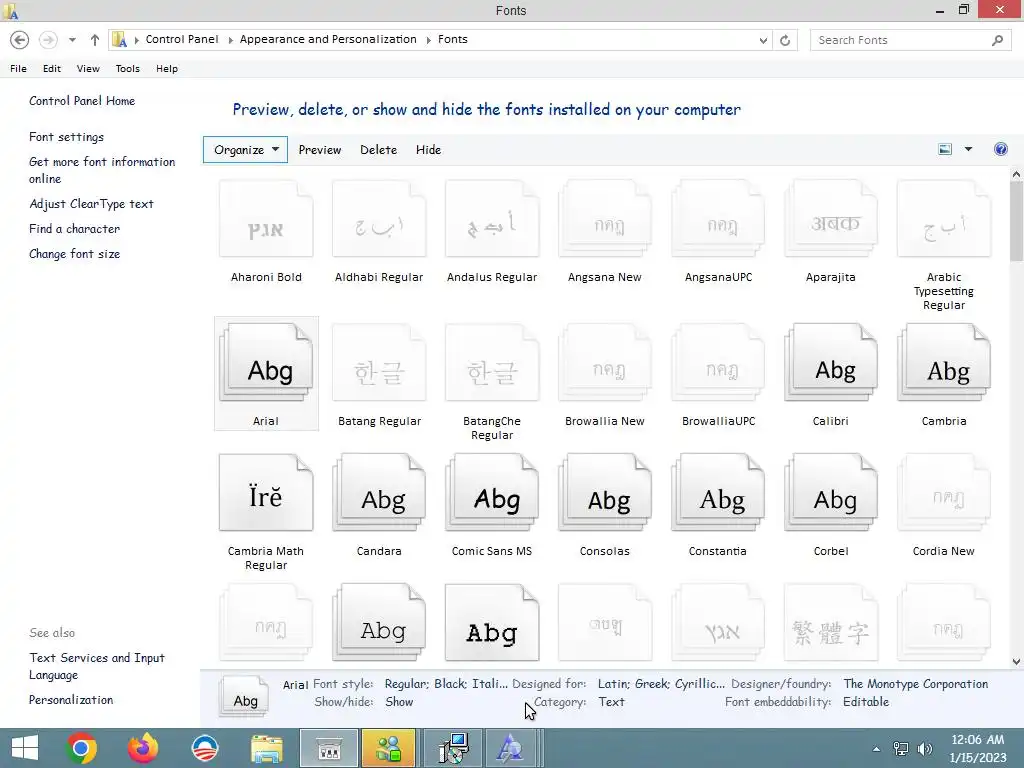
Task: Select the Browallia New font icon
Action: 605,362
